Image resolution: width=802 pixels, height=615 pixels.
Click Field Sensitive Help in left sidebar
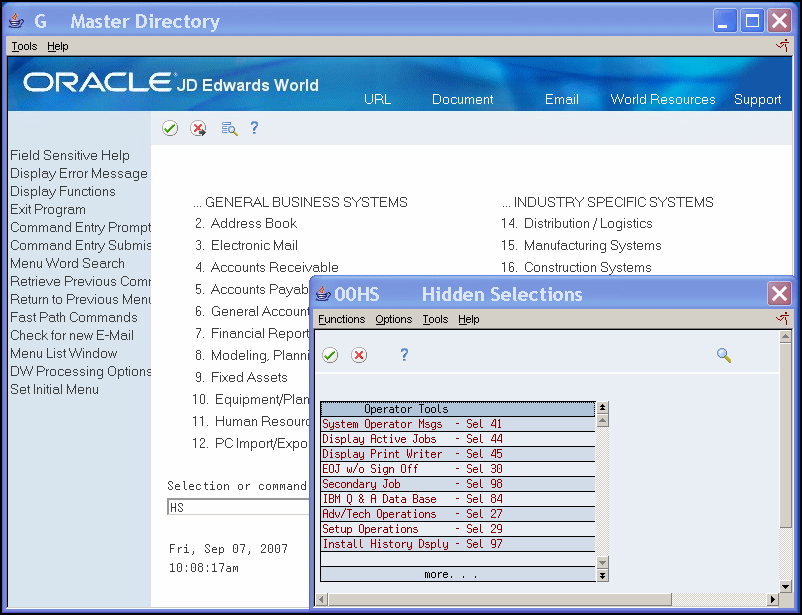pyautogui.click(x=70, y=155)
